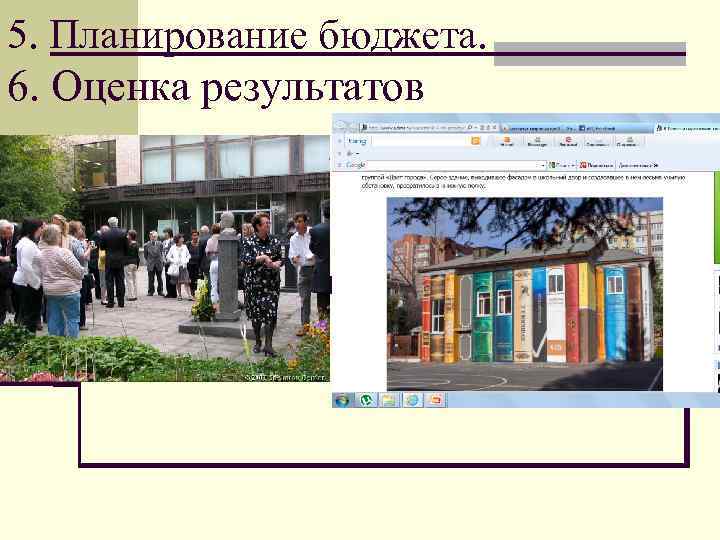Click the Bing search field
Screen dimensions: 720x540
point(420,141)
